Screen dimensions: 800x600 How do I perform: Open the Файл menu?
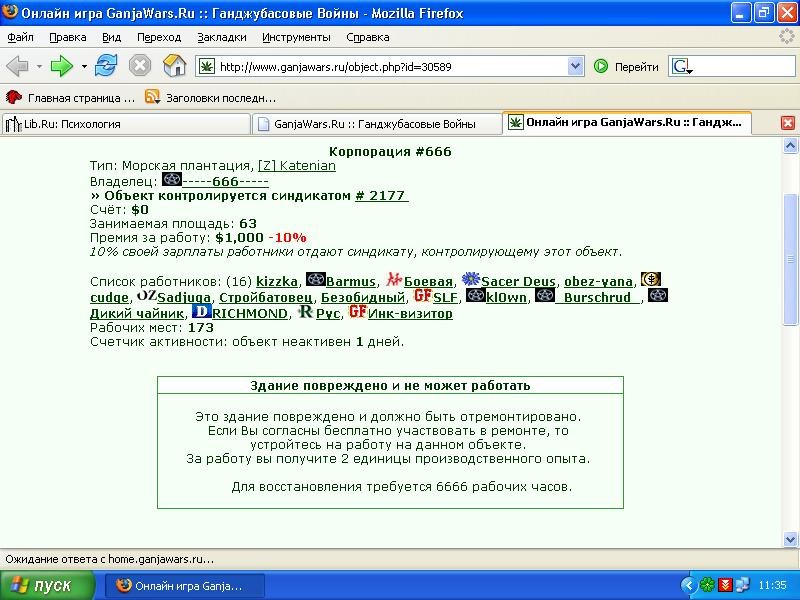click(20, 37)
